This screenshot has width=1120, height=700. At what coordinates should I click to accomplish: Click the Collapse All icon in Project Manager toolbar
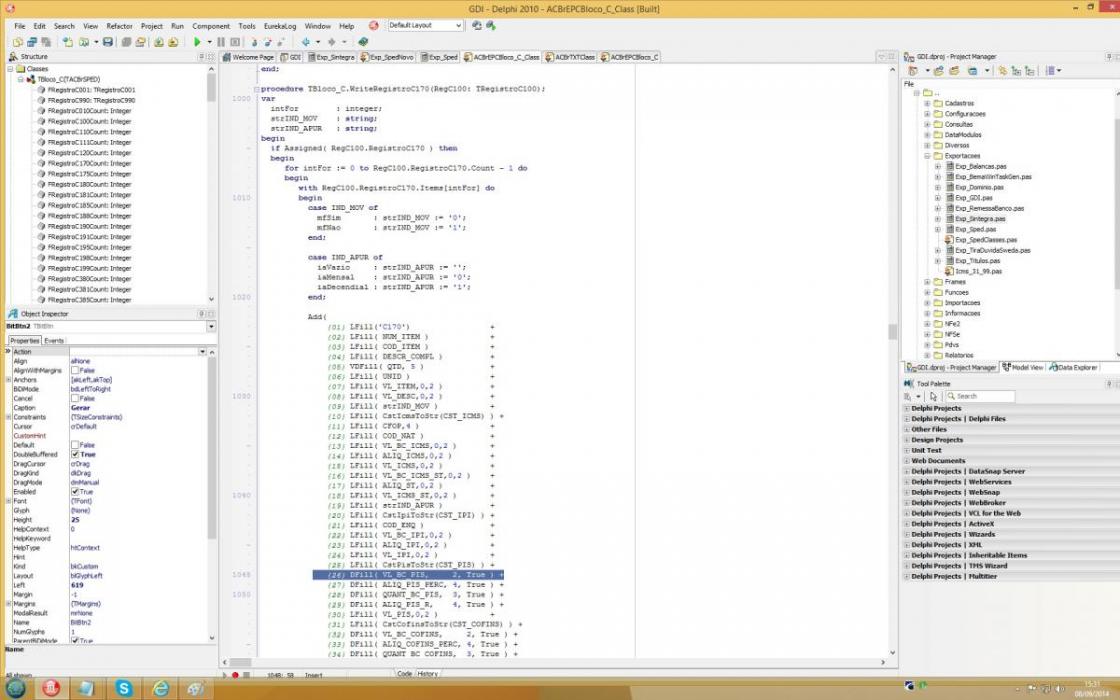[x=1029, y=71]
